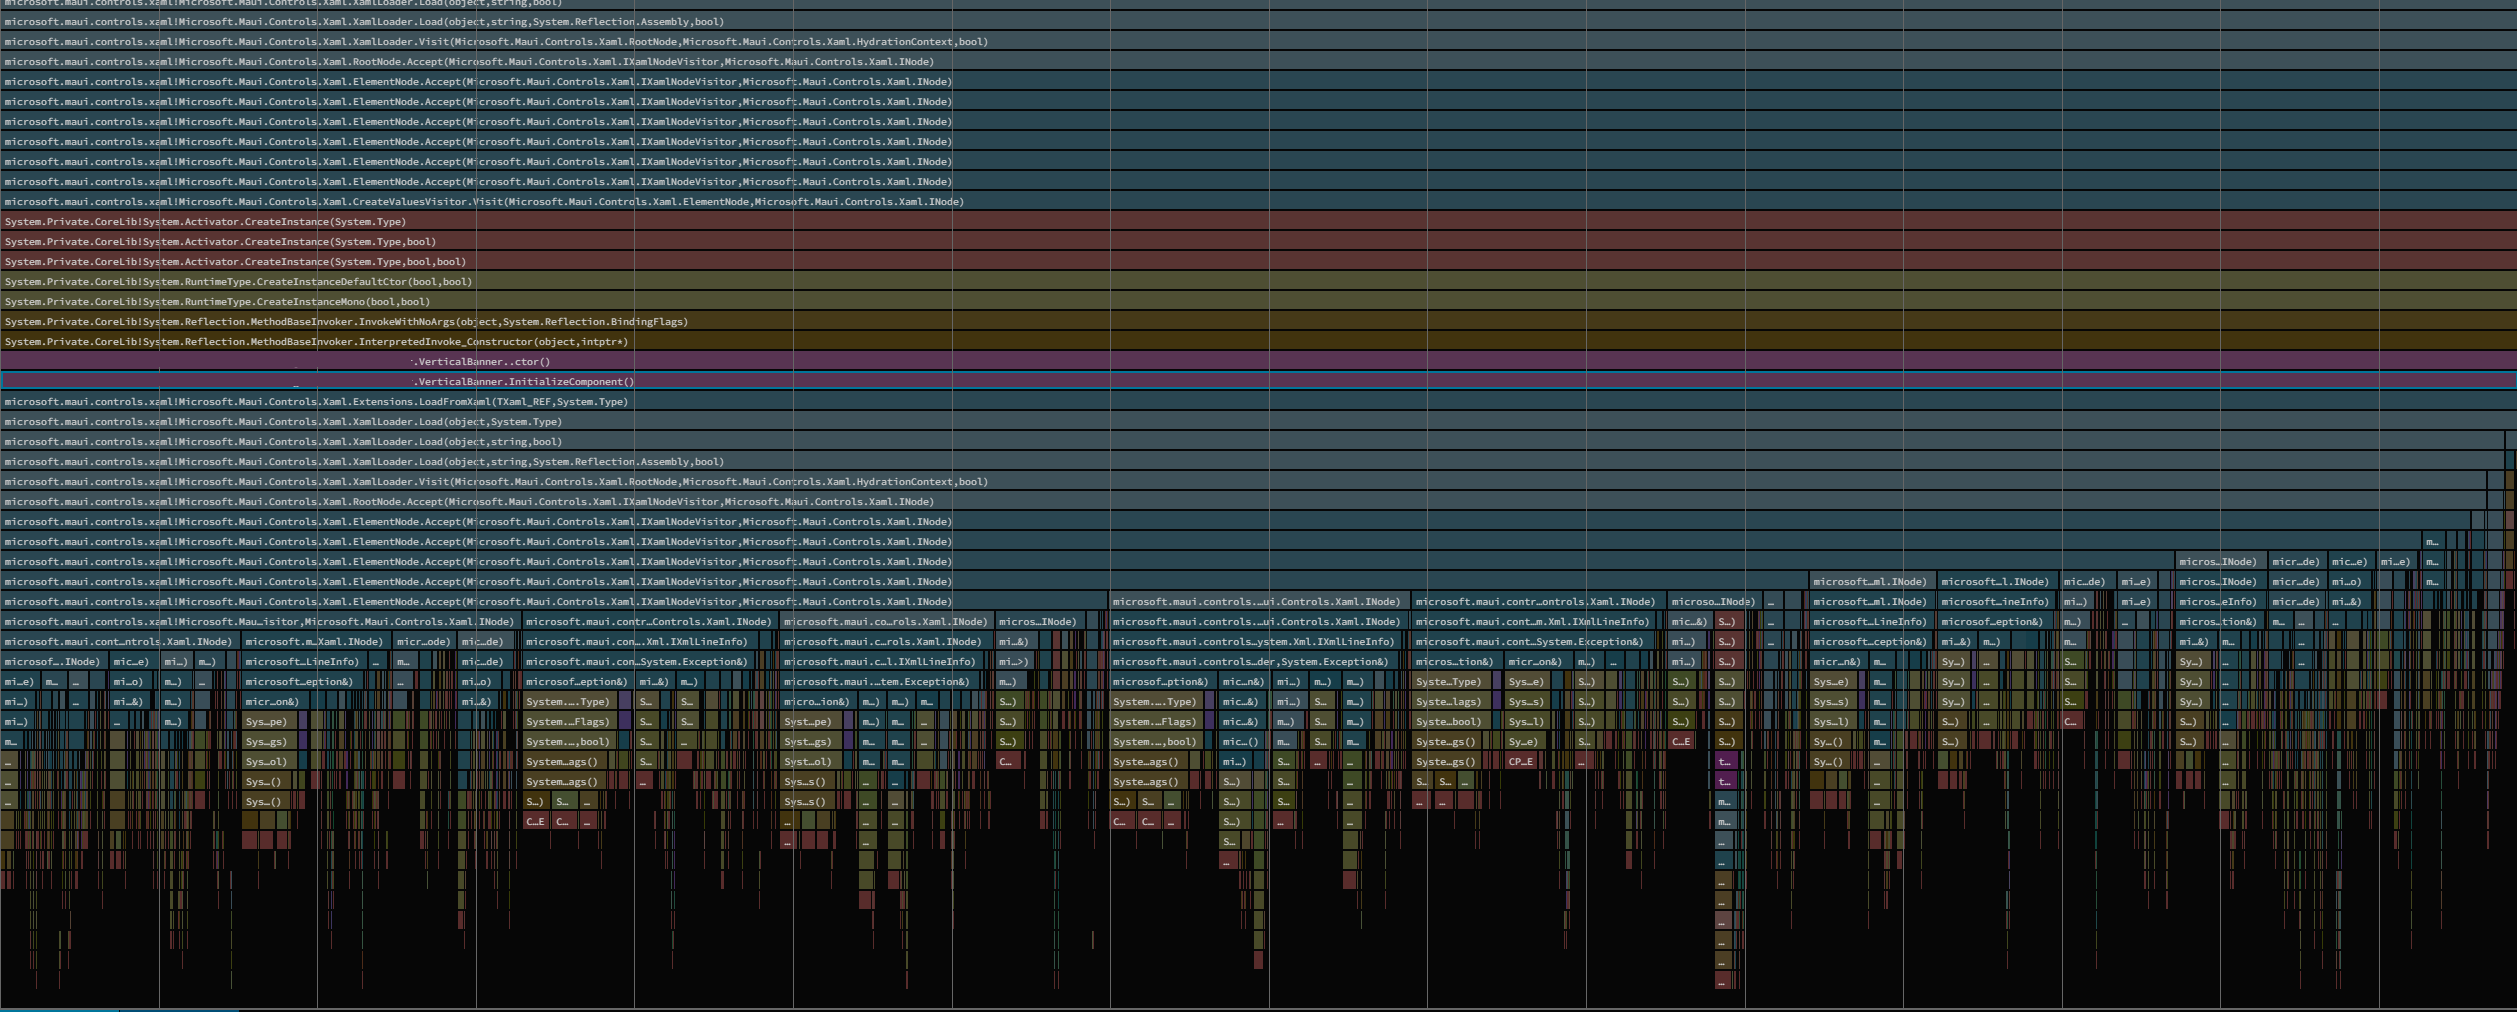Click the 'microso…INode)' frame
Viewport: 2517px width, 1012px height.
(x=1713, y=601)
